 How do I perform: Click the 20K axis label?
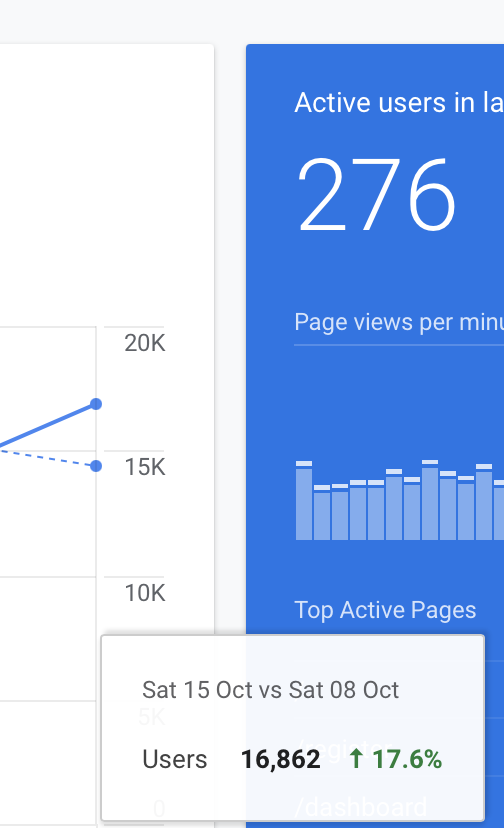tap(145, 343)
